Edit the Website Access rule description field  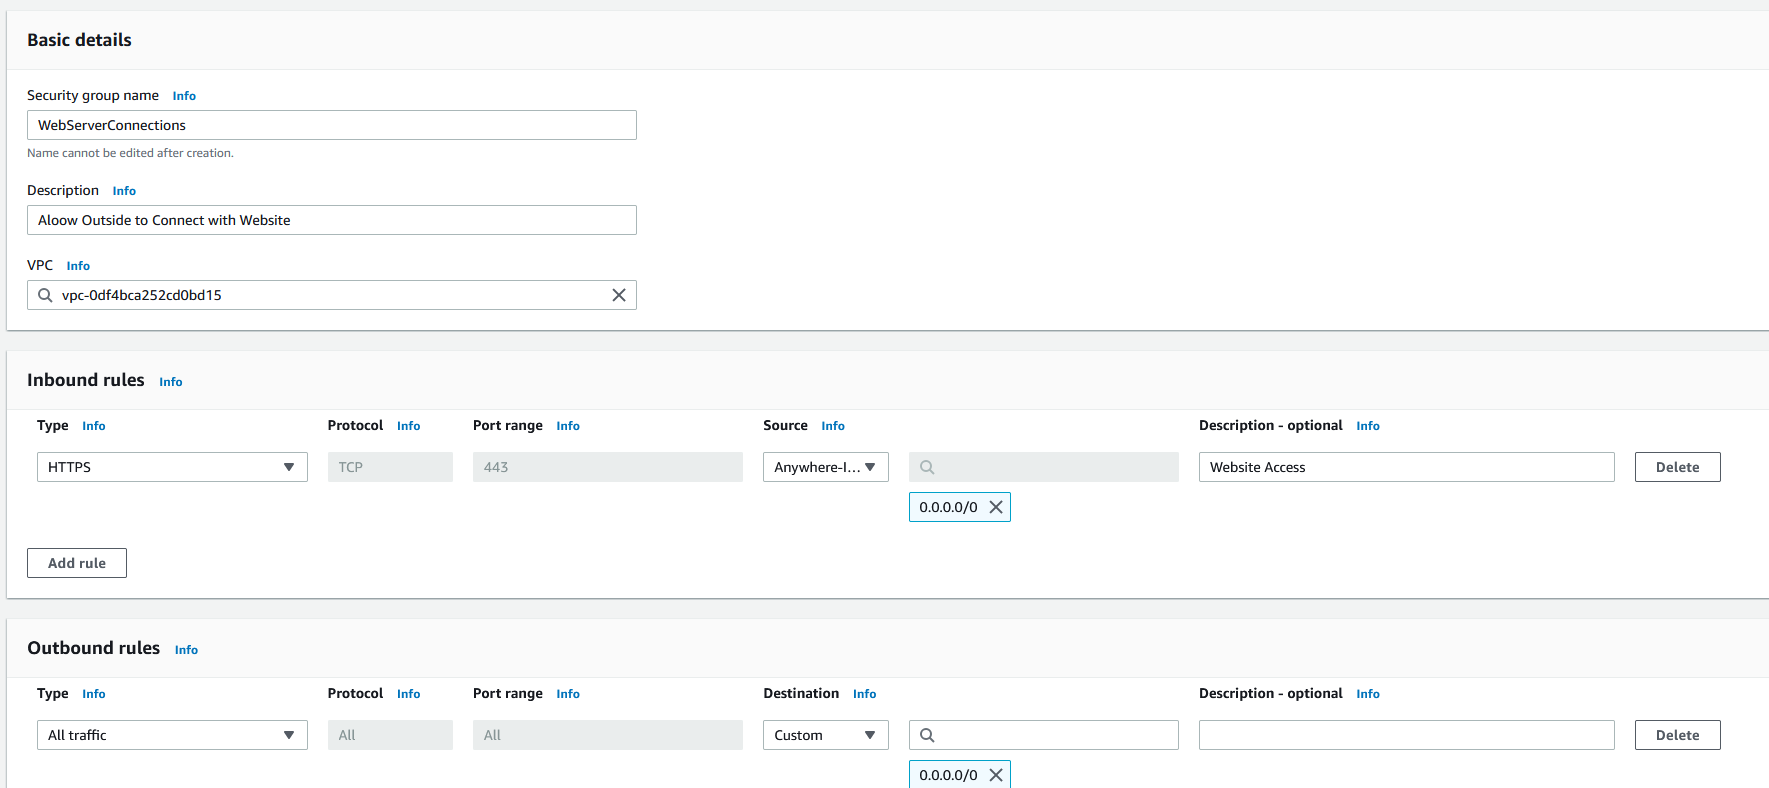pos(1406,467)
